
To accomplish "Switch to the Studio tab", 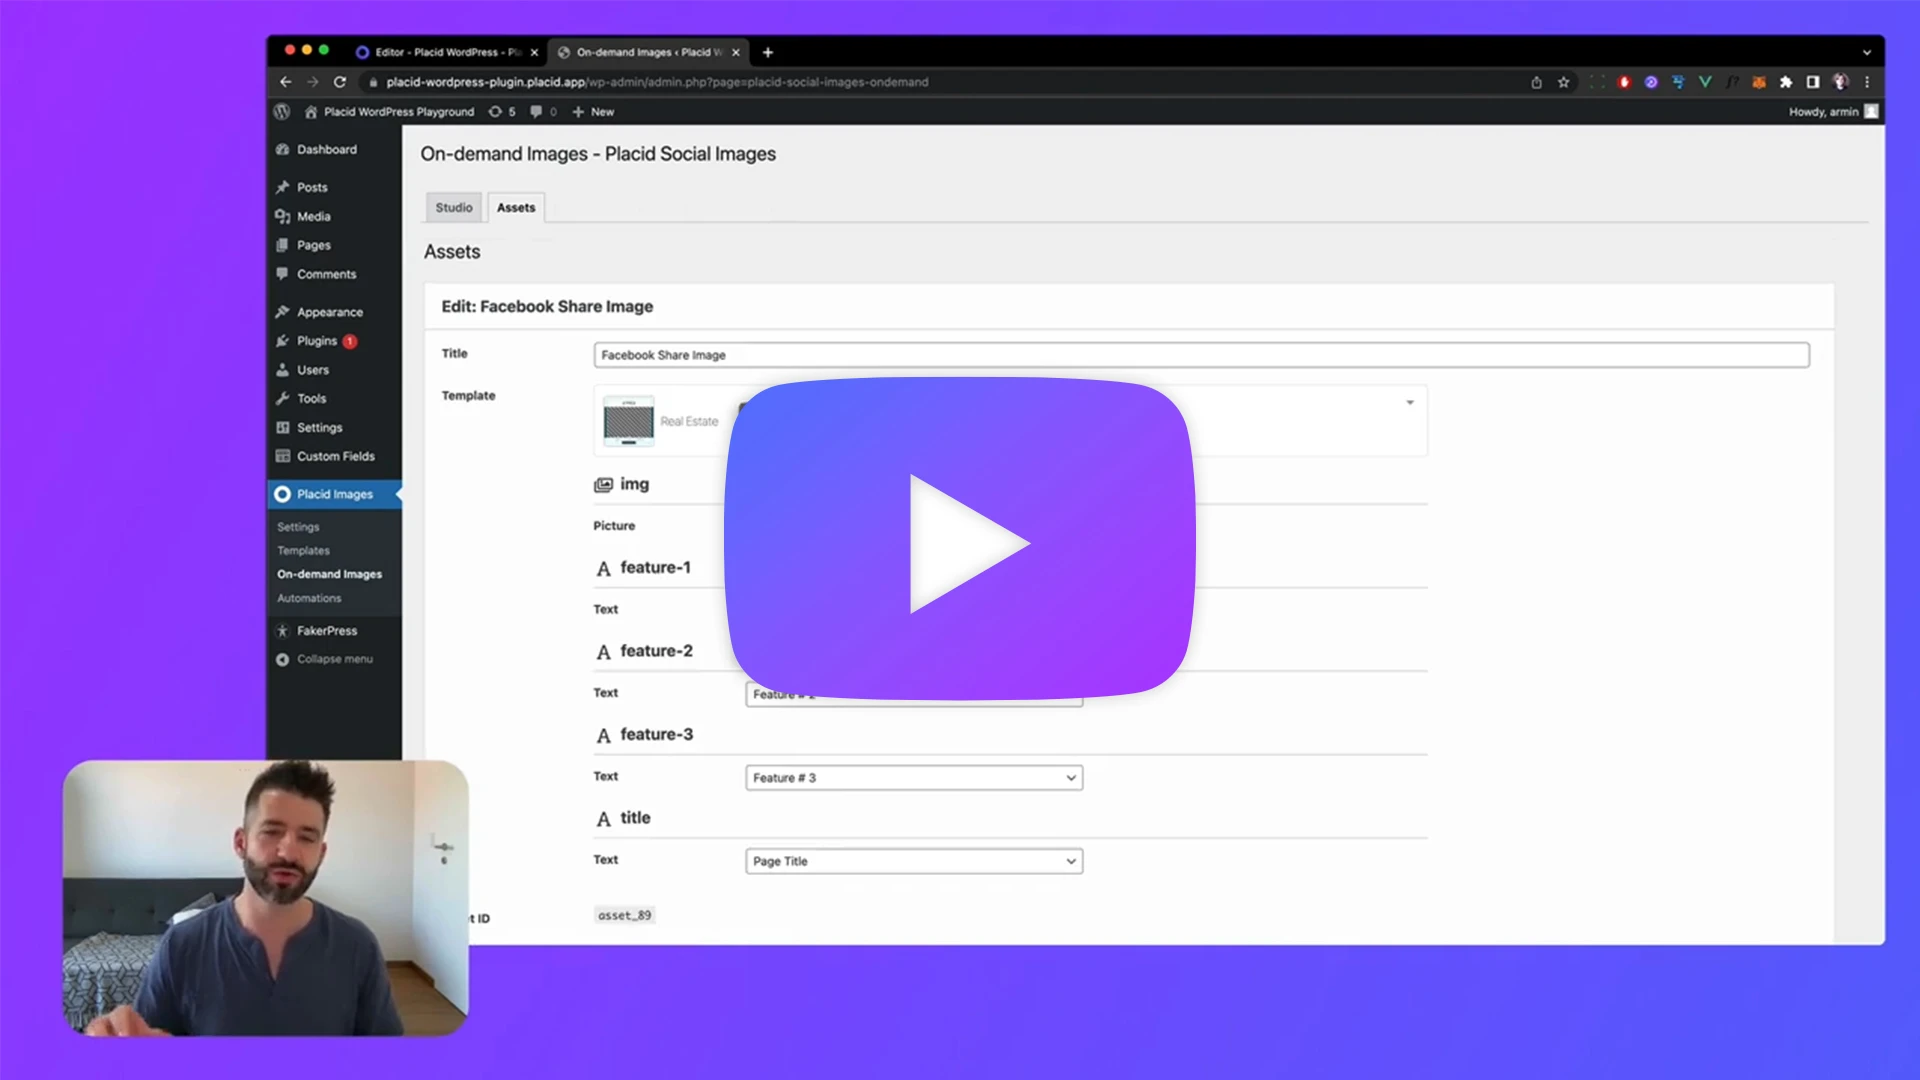I will (454, 208).
